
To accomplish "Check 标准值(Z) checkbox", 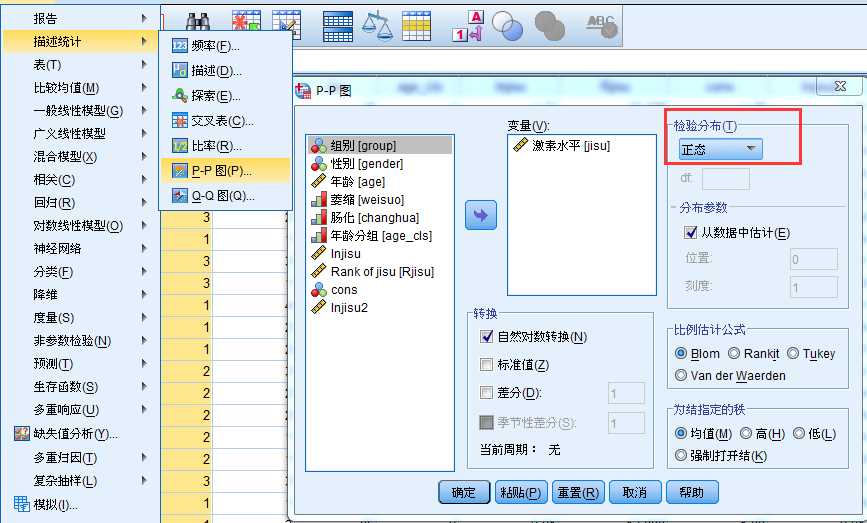I will [487, 364].
